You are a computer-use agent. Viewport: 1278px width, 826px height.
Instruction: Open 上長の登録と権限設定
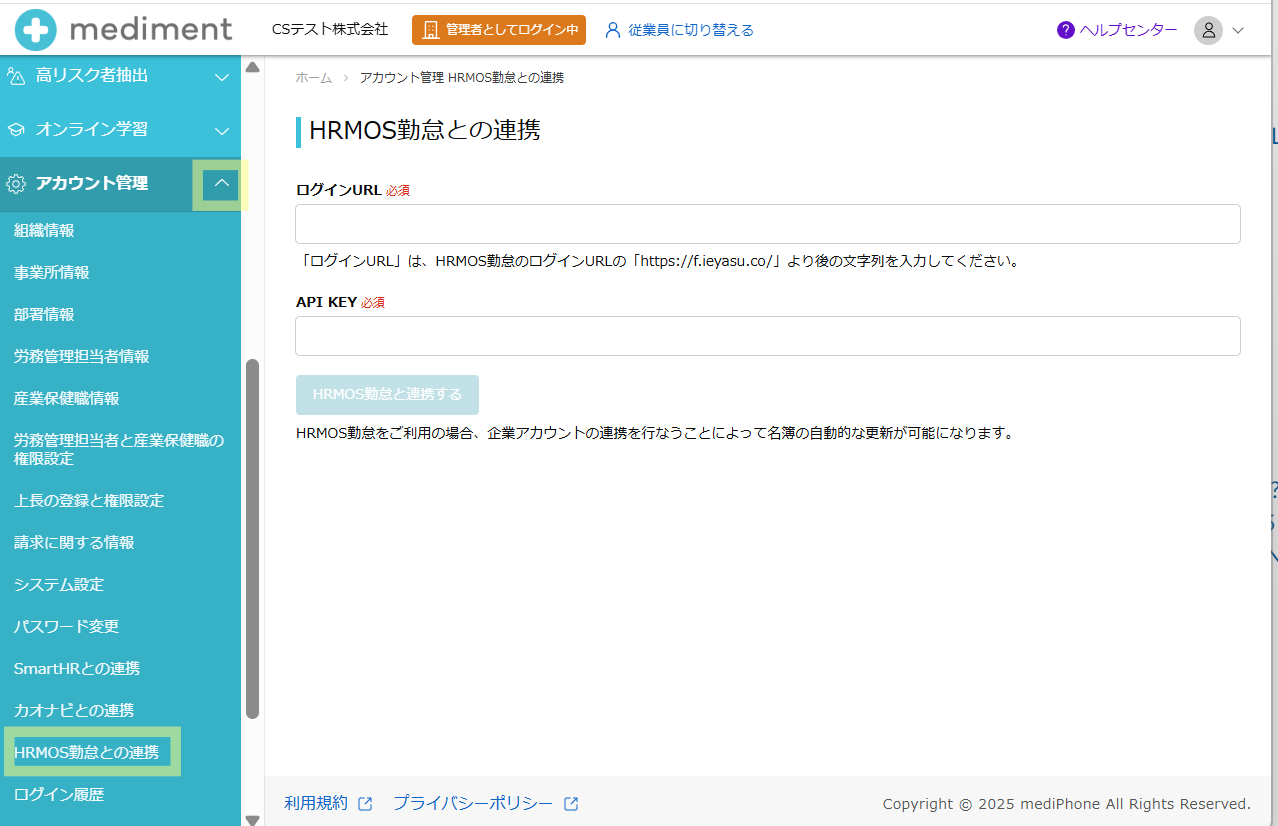click(89, 500)
